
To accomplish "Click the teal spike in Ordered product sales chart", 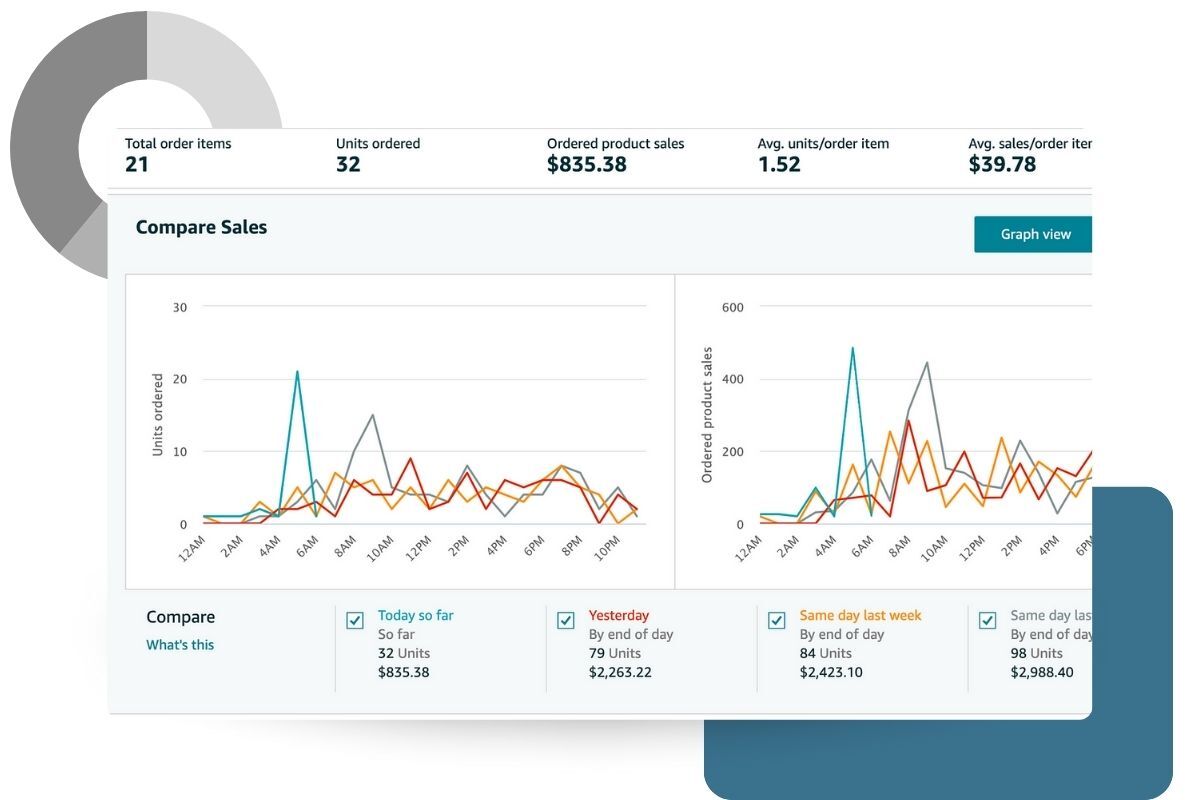I will (852, 349).
